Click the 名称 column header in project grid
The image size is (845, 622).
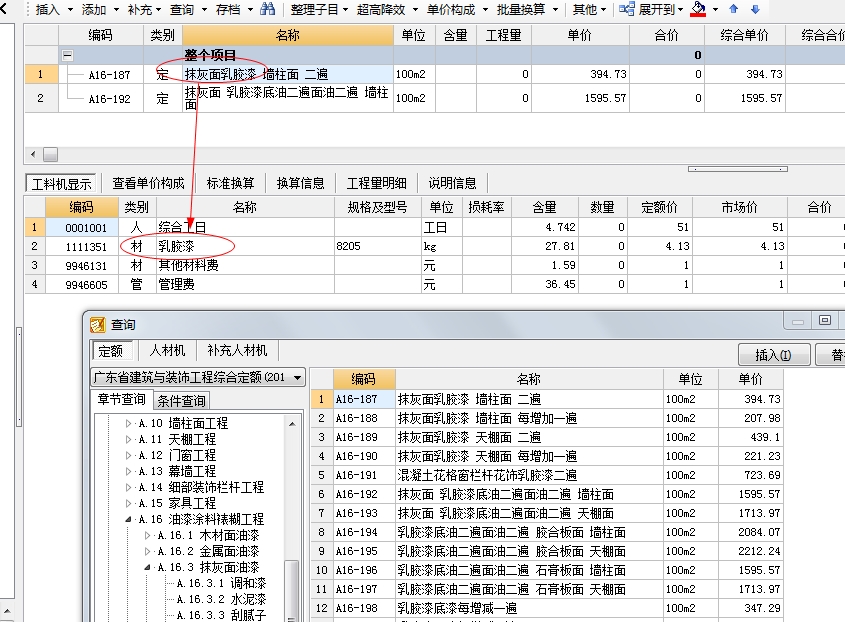point(288,36)
